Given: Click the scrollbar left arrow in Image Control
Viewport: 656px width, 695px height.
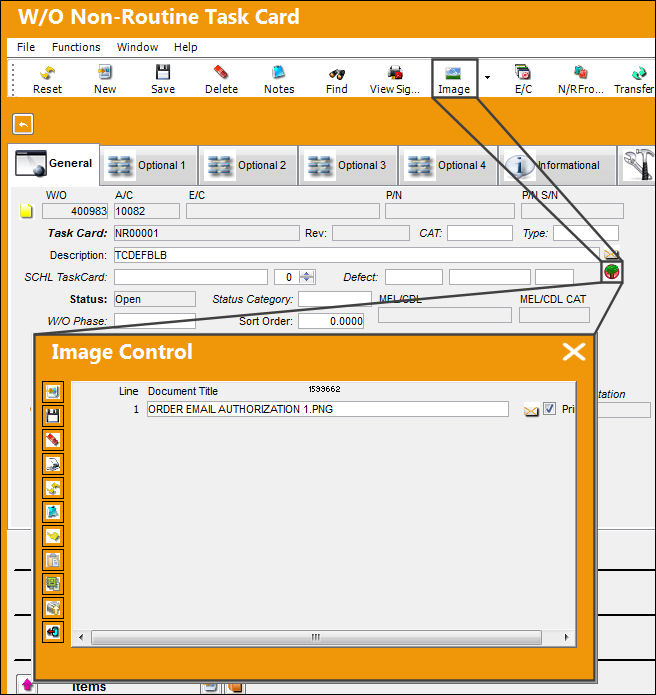Looking at the screenshot, I should 81,637.
